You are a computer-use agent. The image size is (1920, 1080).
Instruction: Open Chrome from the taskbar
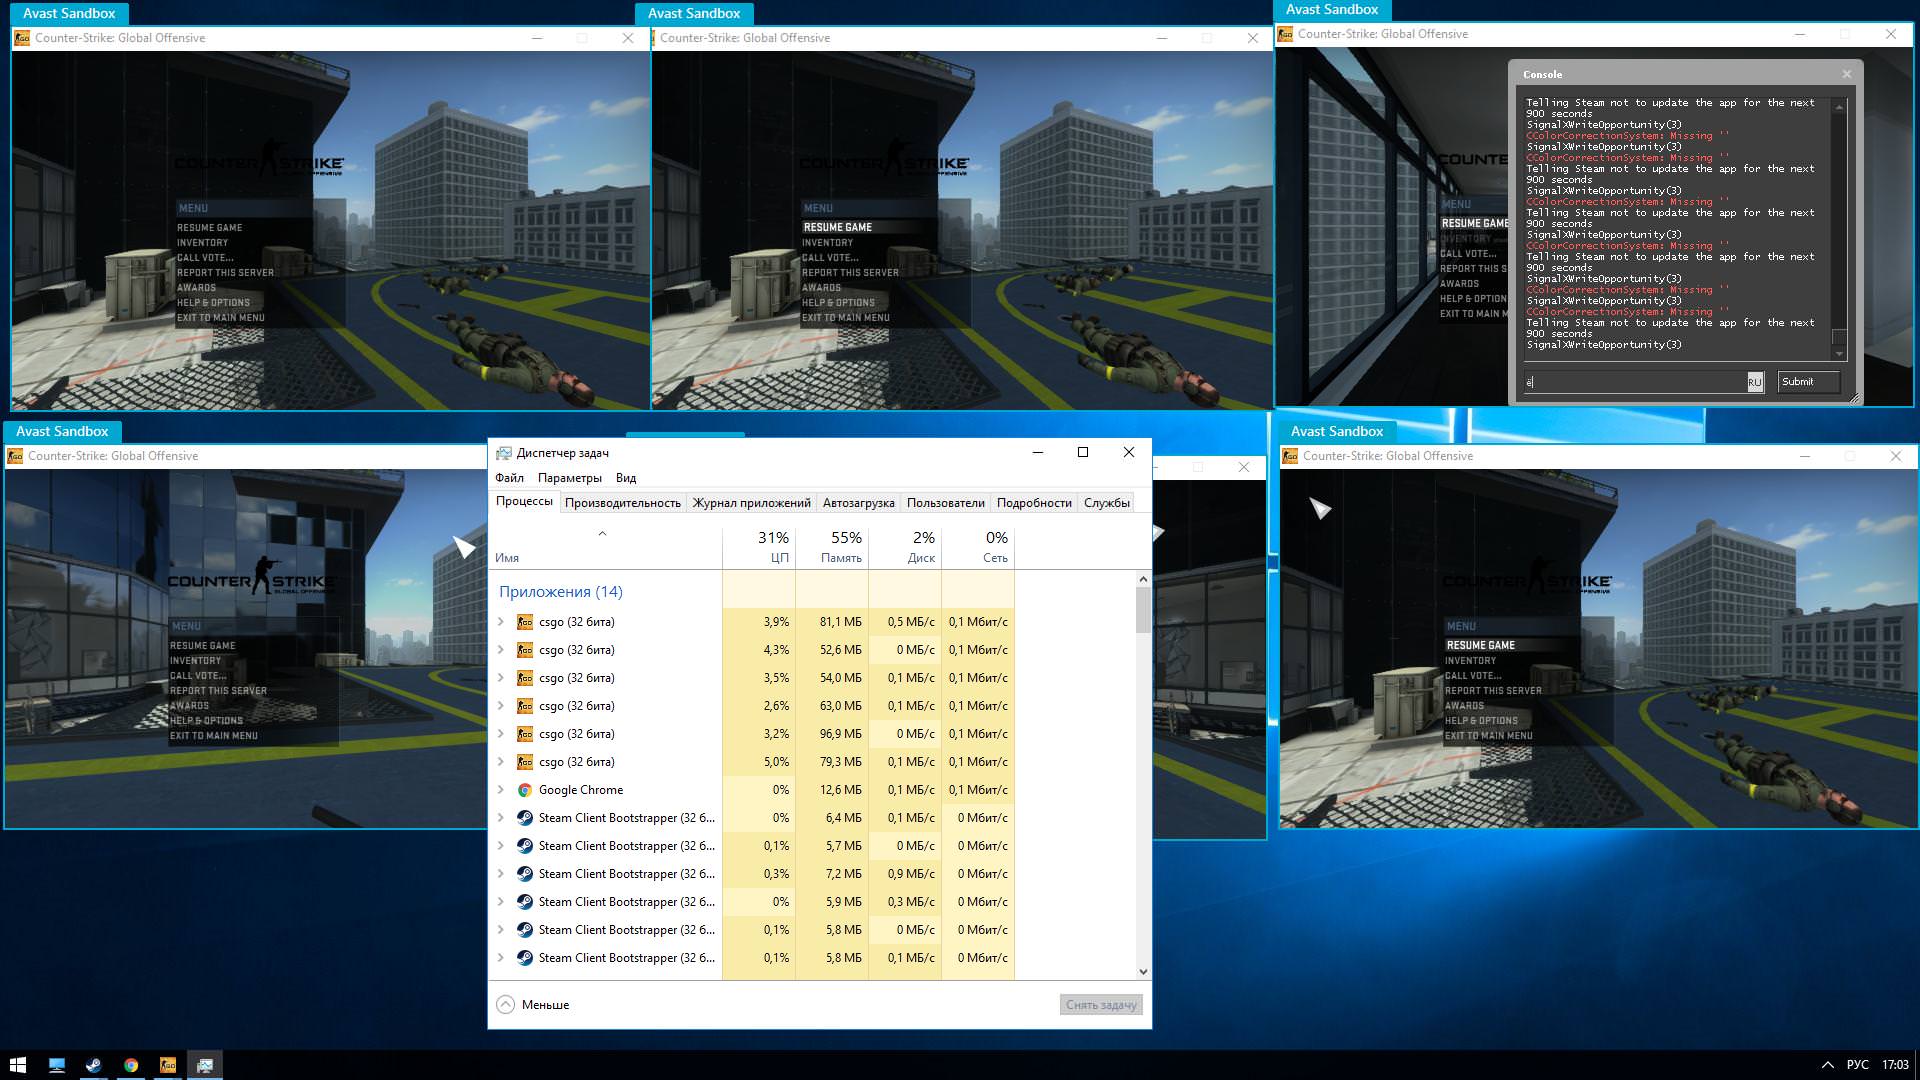click(x=131, y=1065)
